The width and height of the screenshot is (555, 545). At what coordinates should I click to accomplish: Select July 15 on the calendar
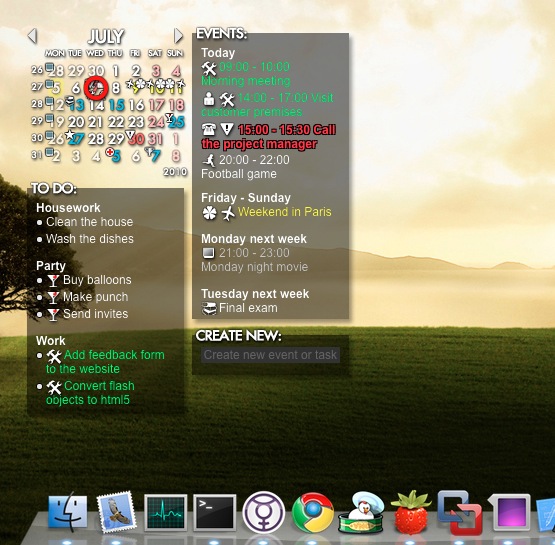point(117,105)
